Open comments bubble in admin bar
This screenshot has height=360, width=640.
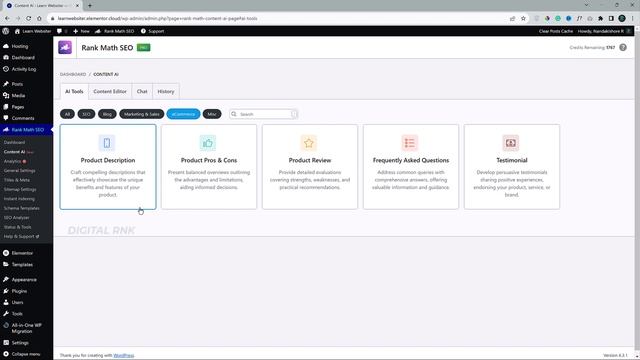click(x=59, y=31)
